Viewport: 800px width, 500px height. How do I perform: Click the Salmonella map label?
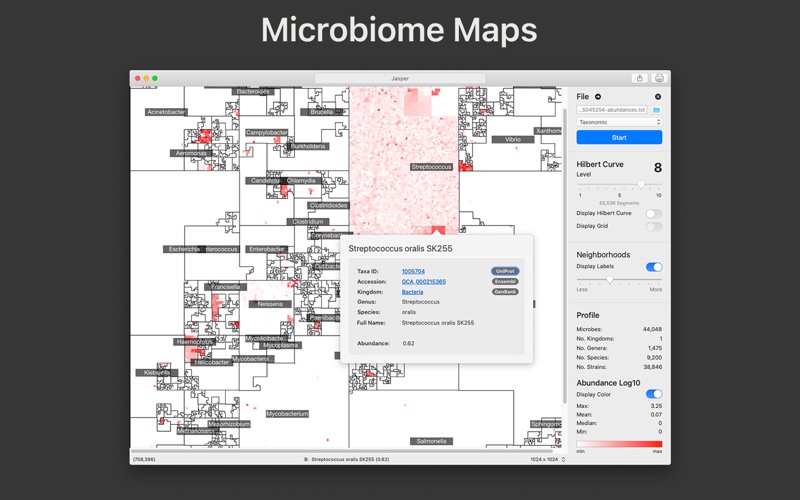432,441
